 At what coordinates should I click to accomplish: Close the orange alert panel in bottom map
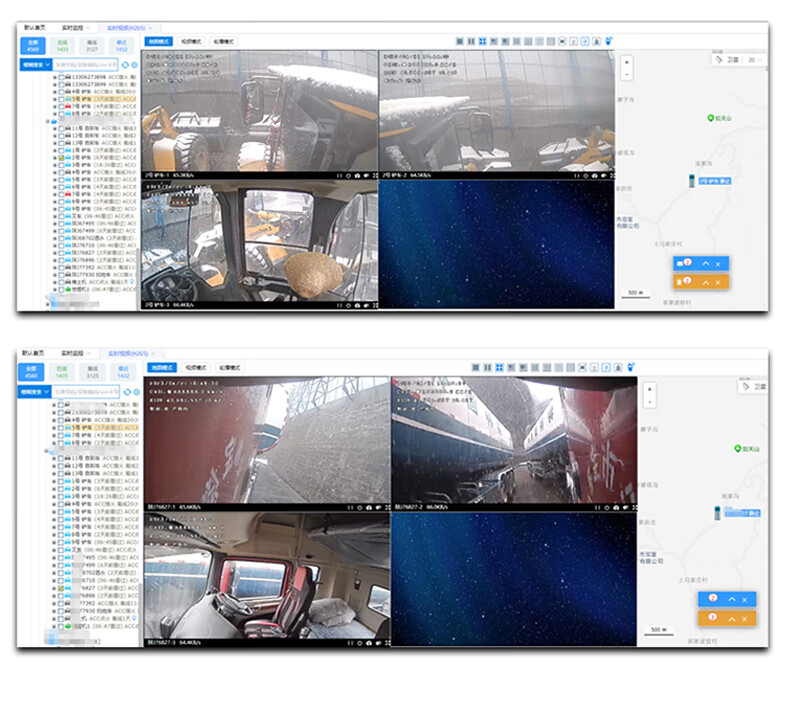(744, 619)
